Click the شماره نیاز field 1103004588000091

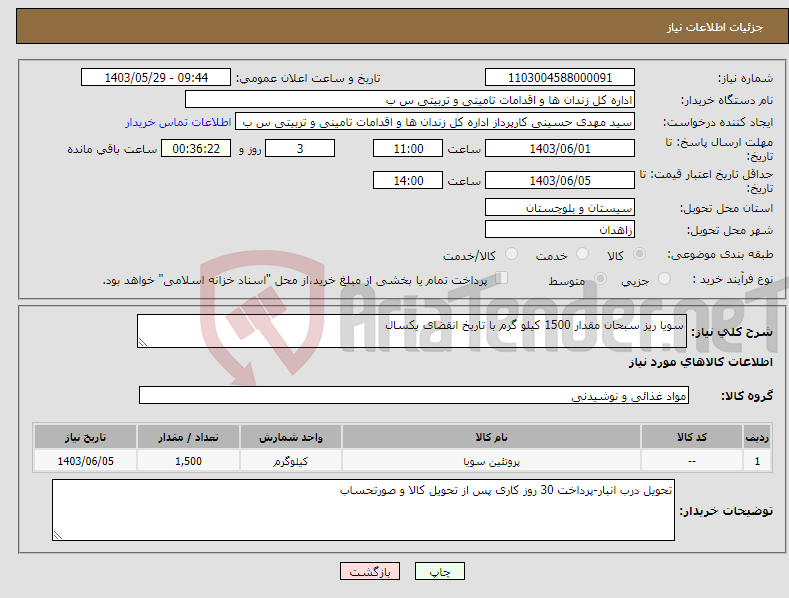[x=560, y=78]
